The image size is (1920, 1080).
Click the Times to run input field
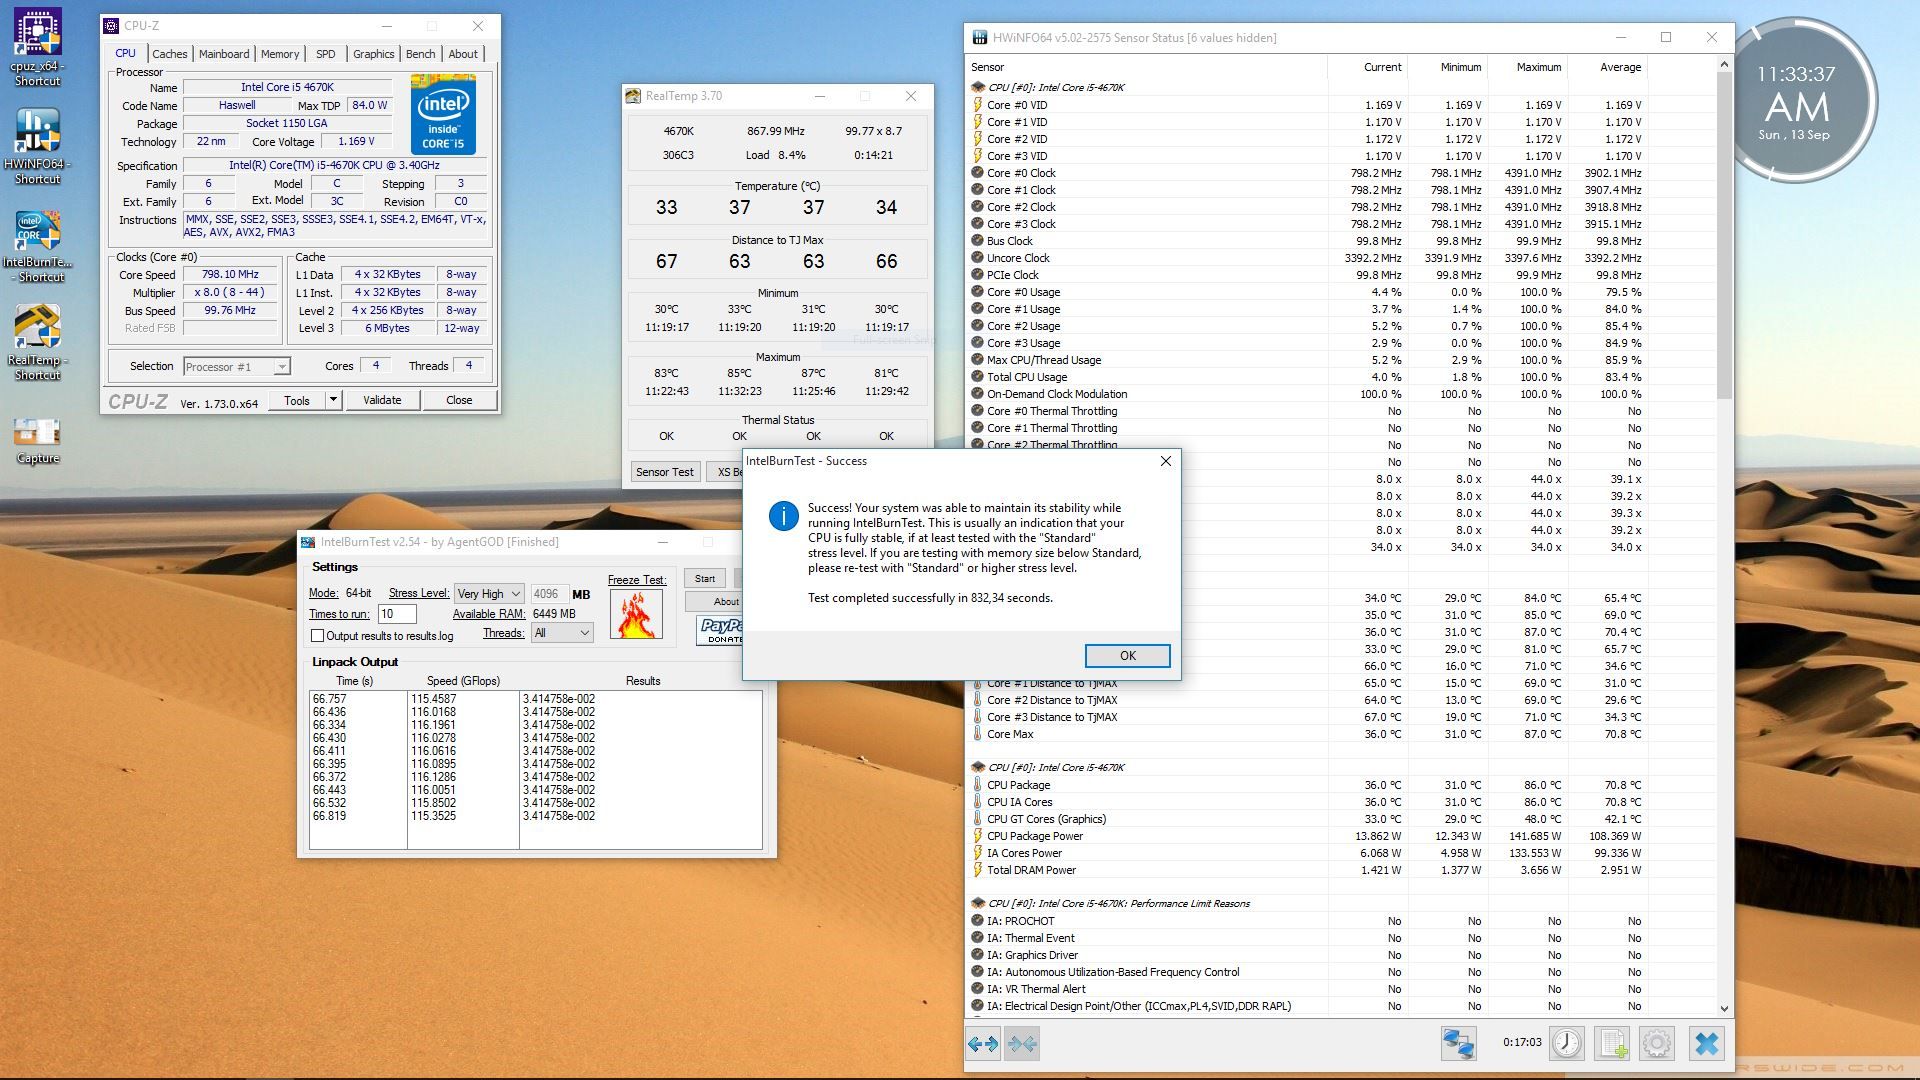point(397,614)
